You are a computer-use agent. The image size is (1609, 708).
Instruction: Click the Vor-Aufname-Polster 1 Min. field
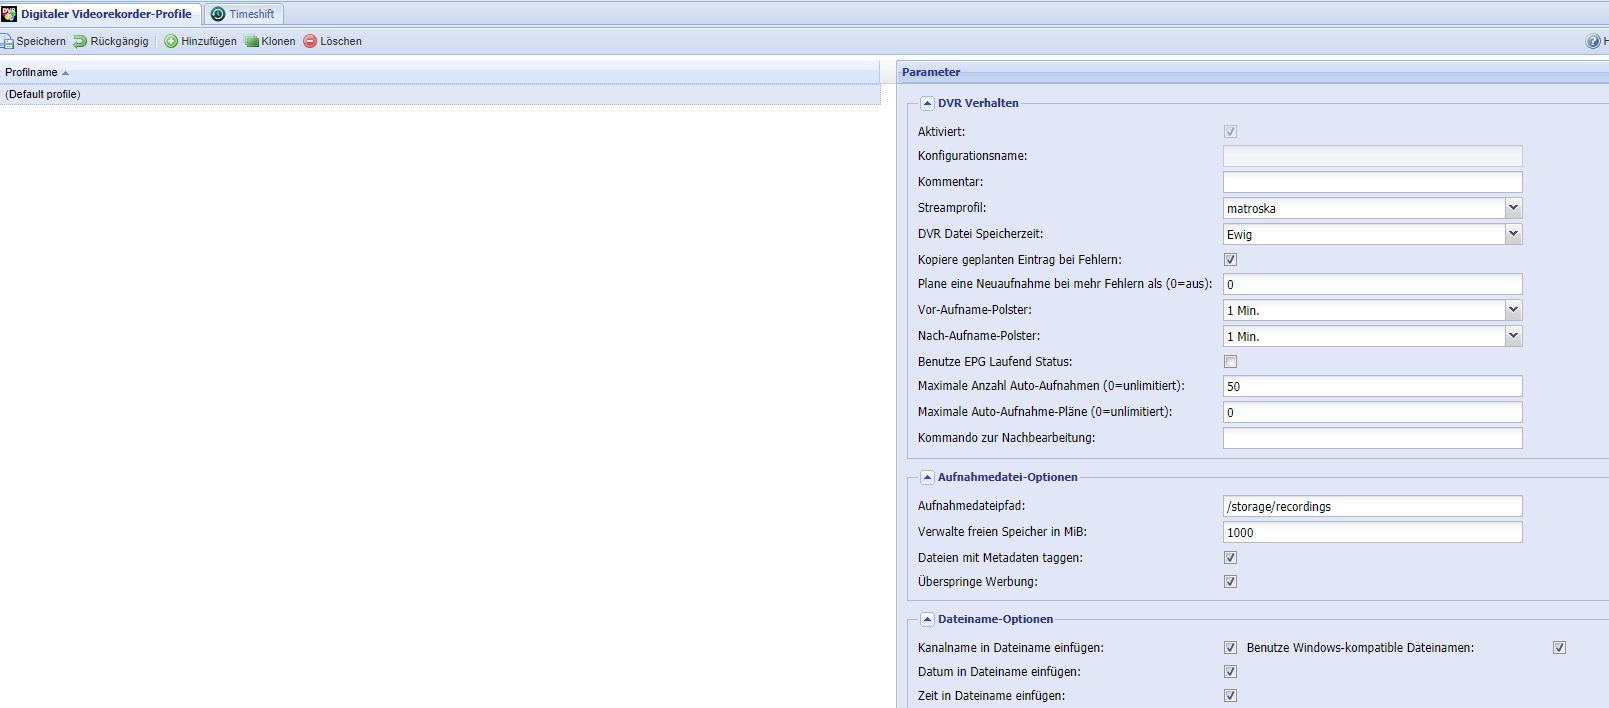(x=1364, y=310)
